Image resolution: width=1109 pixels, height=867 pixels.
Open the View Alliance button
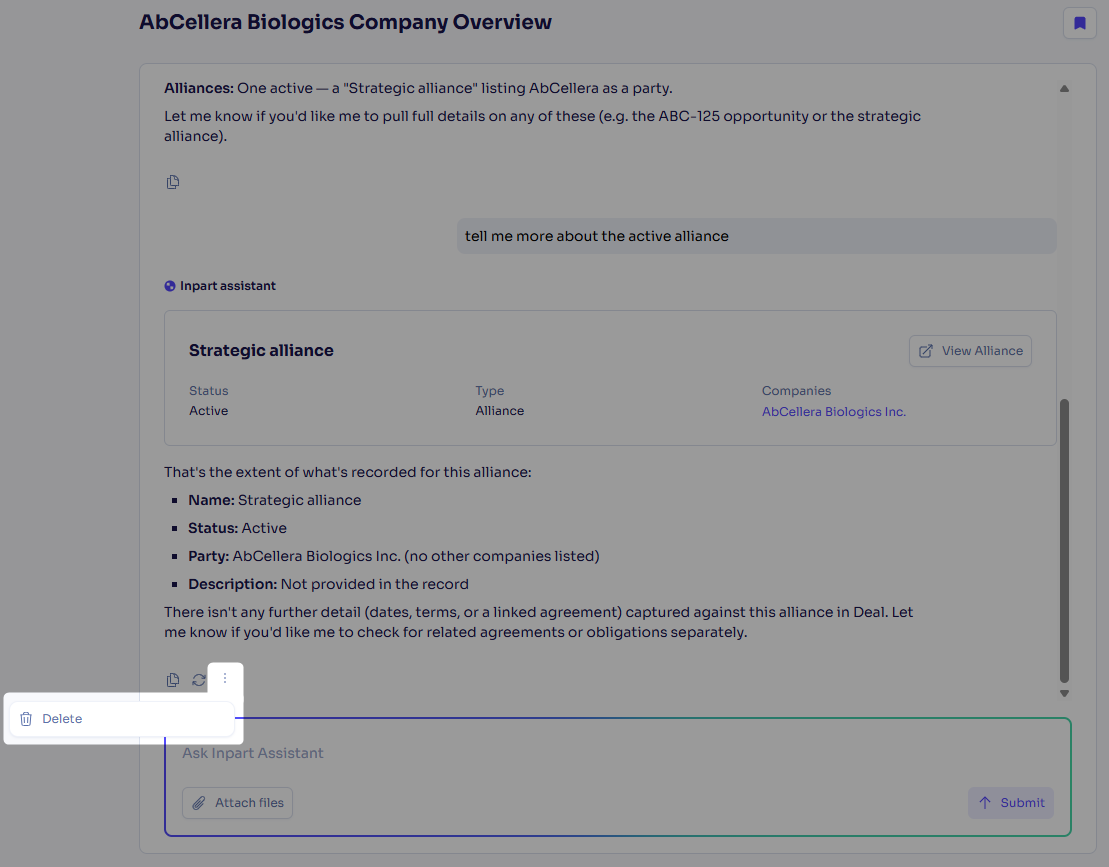[x=970, y=351]
